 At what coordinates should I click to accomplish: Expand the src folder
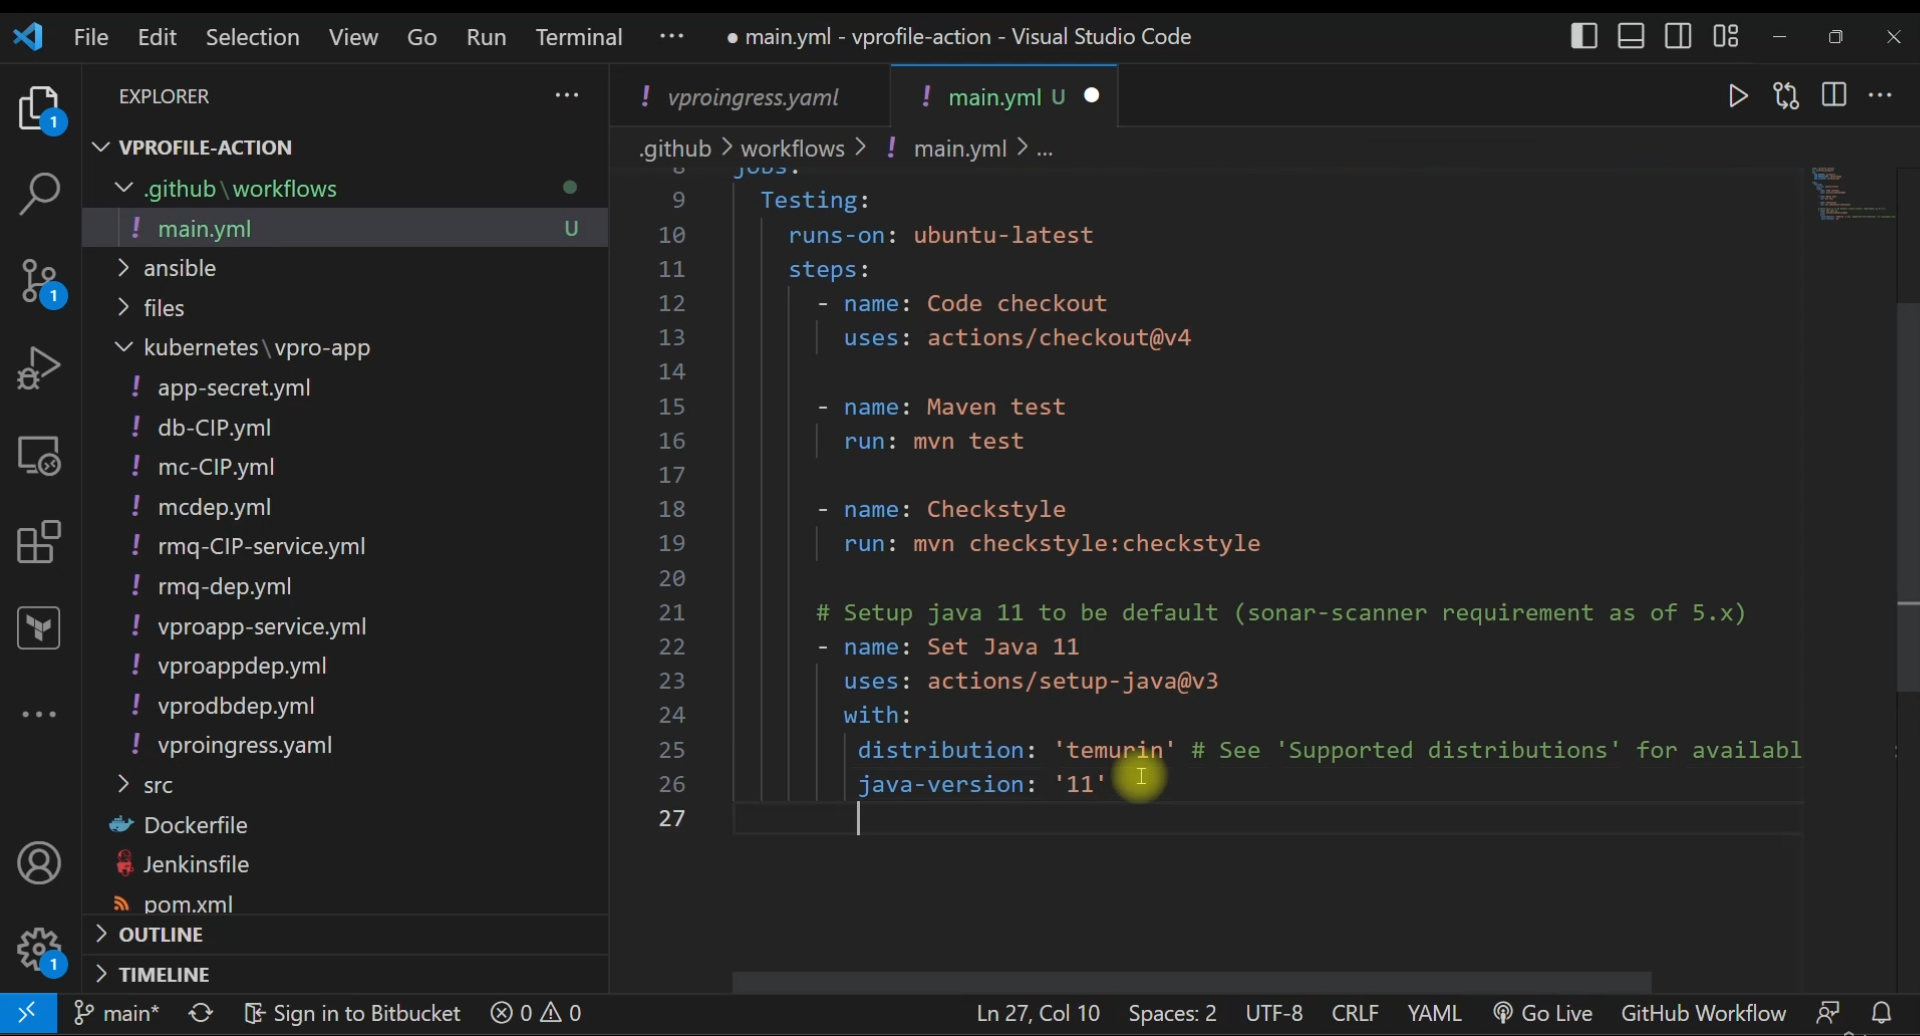[345, 786]
